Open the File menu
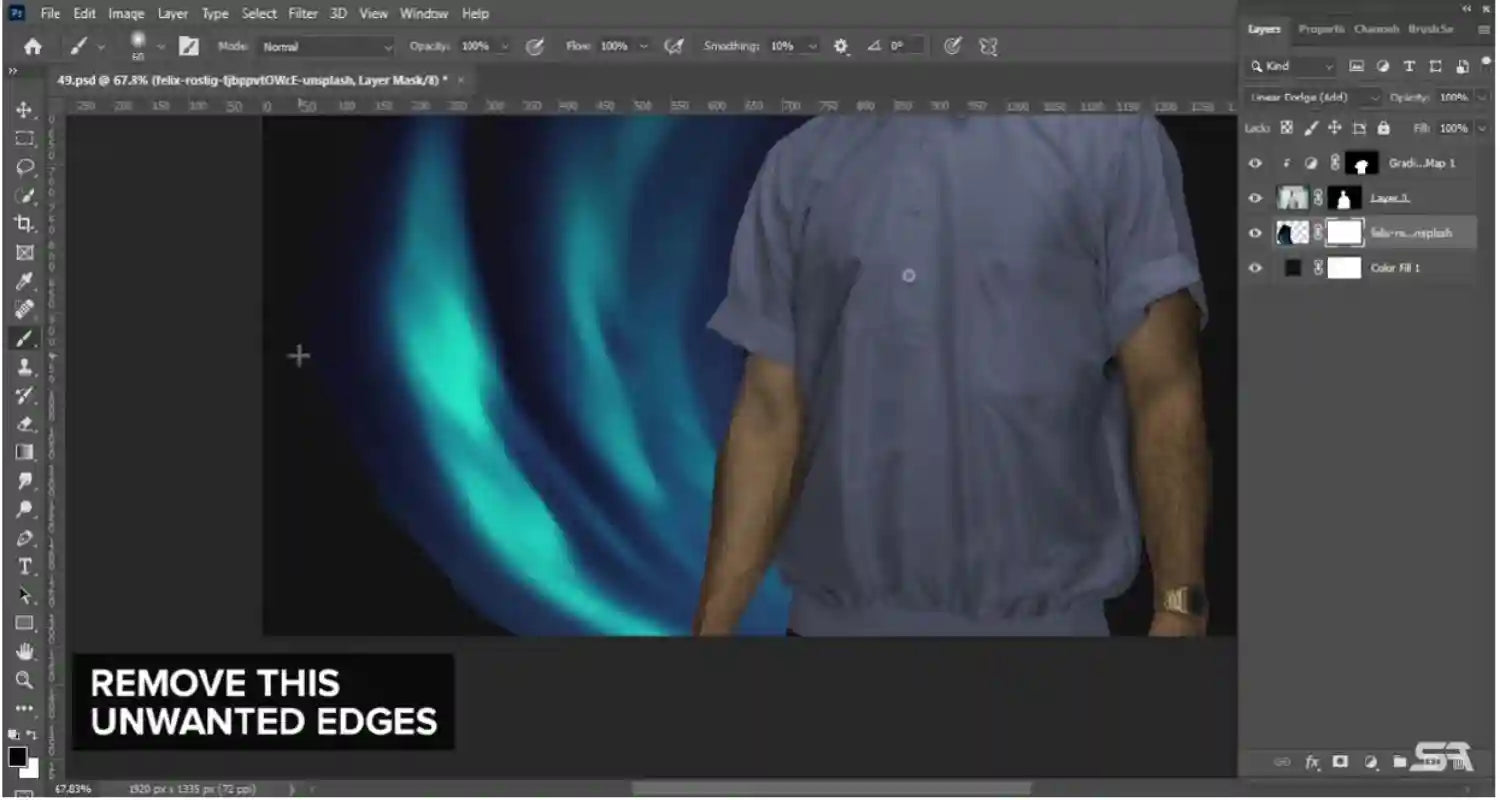 pos(50,14)
